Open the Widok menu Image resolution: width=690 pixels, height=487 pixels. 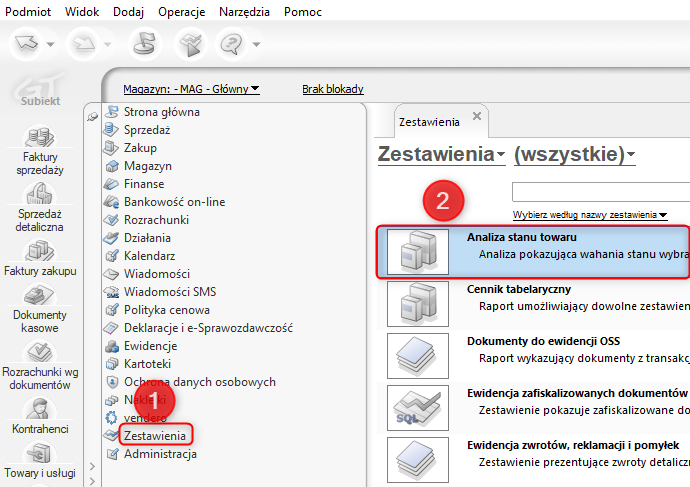tap(82, 11)
